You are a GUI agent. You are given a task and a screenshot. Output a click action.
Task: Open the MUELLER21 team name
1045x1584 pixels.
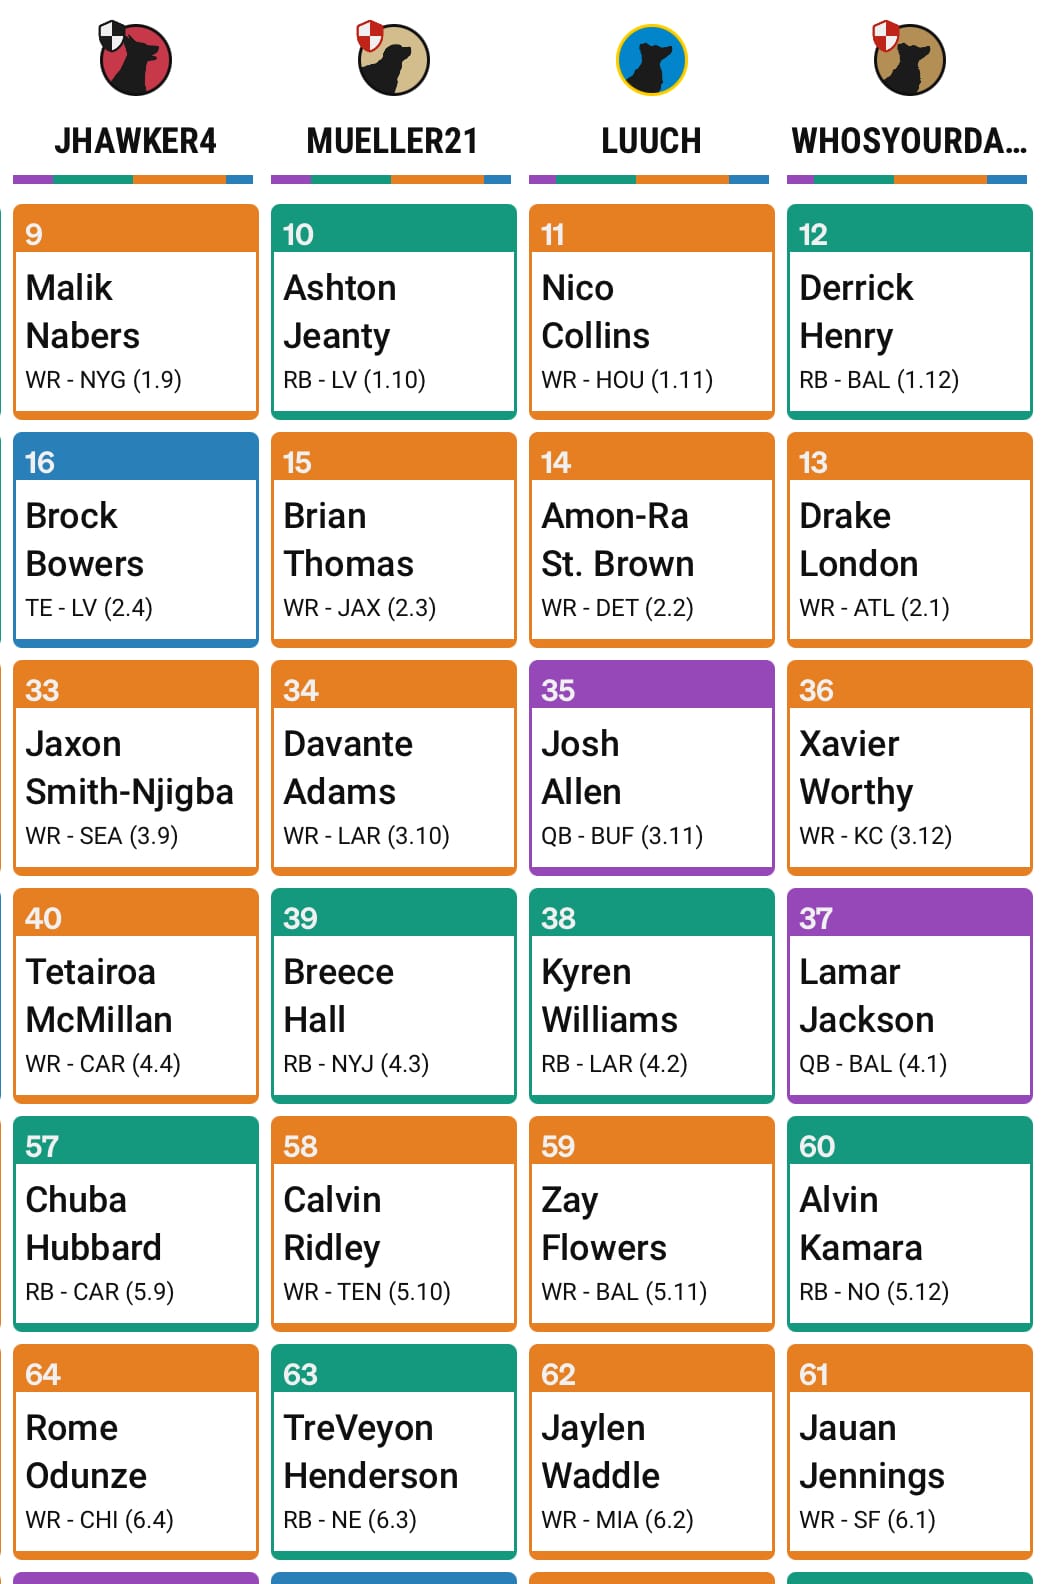click(393, 141)
